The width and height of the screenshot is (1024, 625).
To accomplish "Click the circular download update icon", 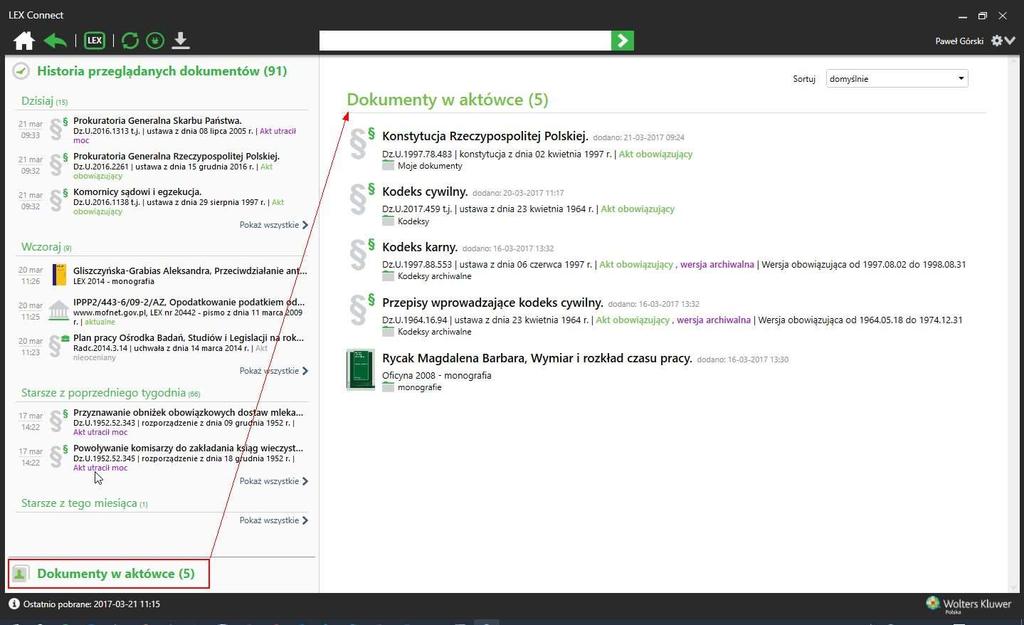I will tap(155, 40).
